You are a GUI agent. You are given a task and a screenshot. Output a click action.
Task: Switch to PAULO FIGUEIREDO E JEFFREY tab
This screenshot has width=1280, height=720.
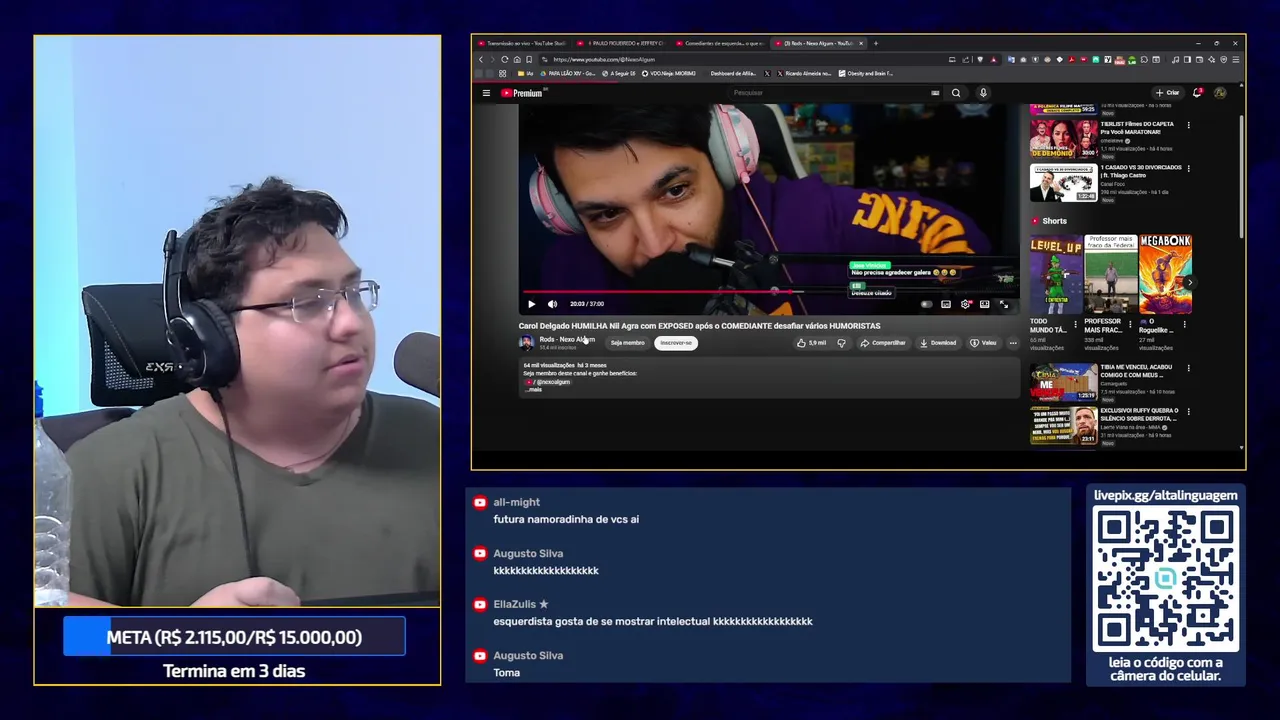621,43
